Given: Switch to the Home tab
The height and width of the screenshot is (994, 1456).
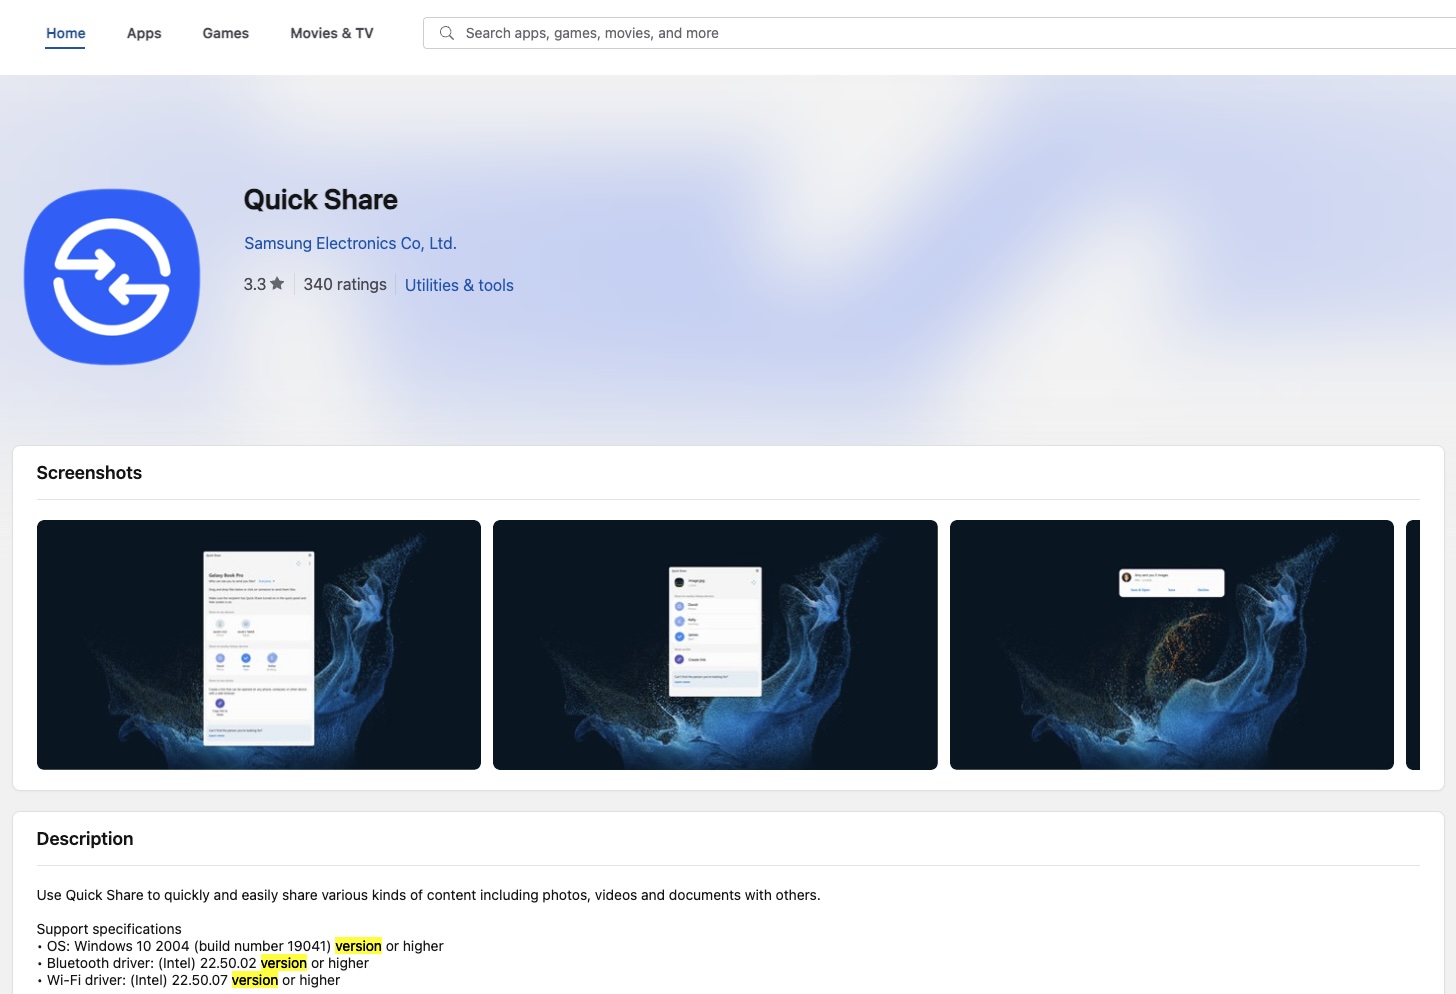Looking at the screenshot, I should (66, 33).
